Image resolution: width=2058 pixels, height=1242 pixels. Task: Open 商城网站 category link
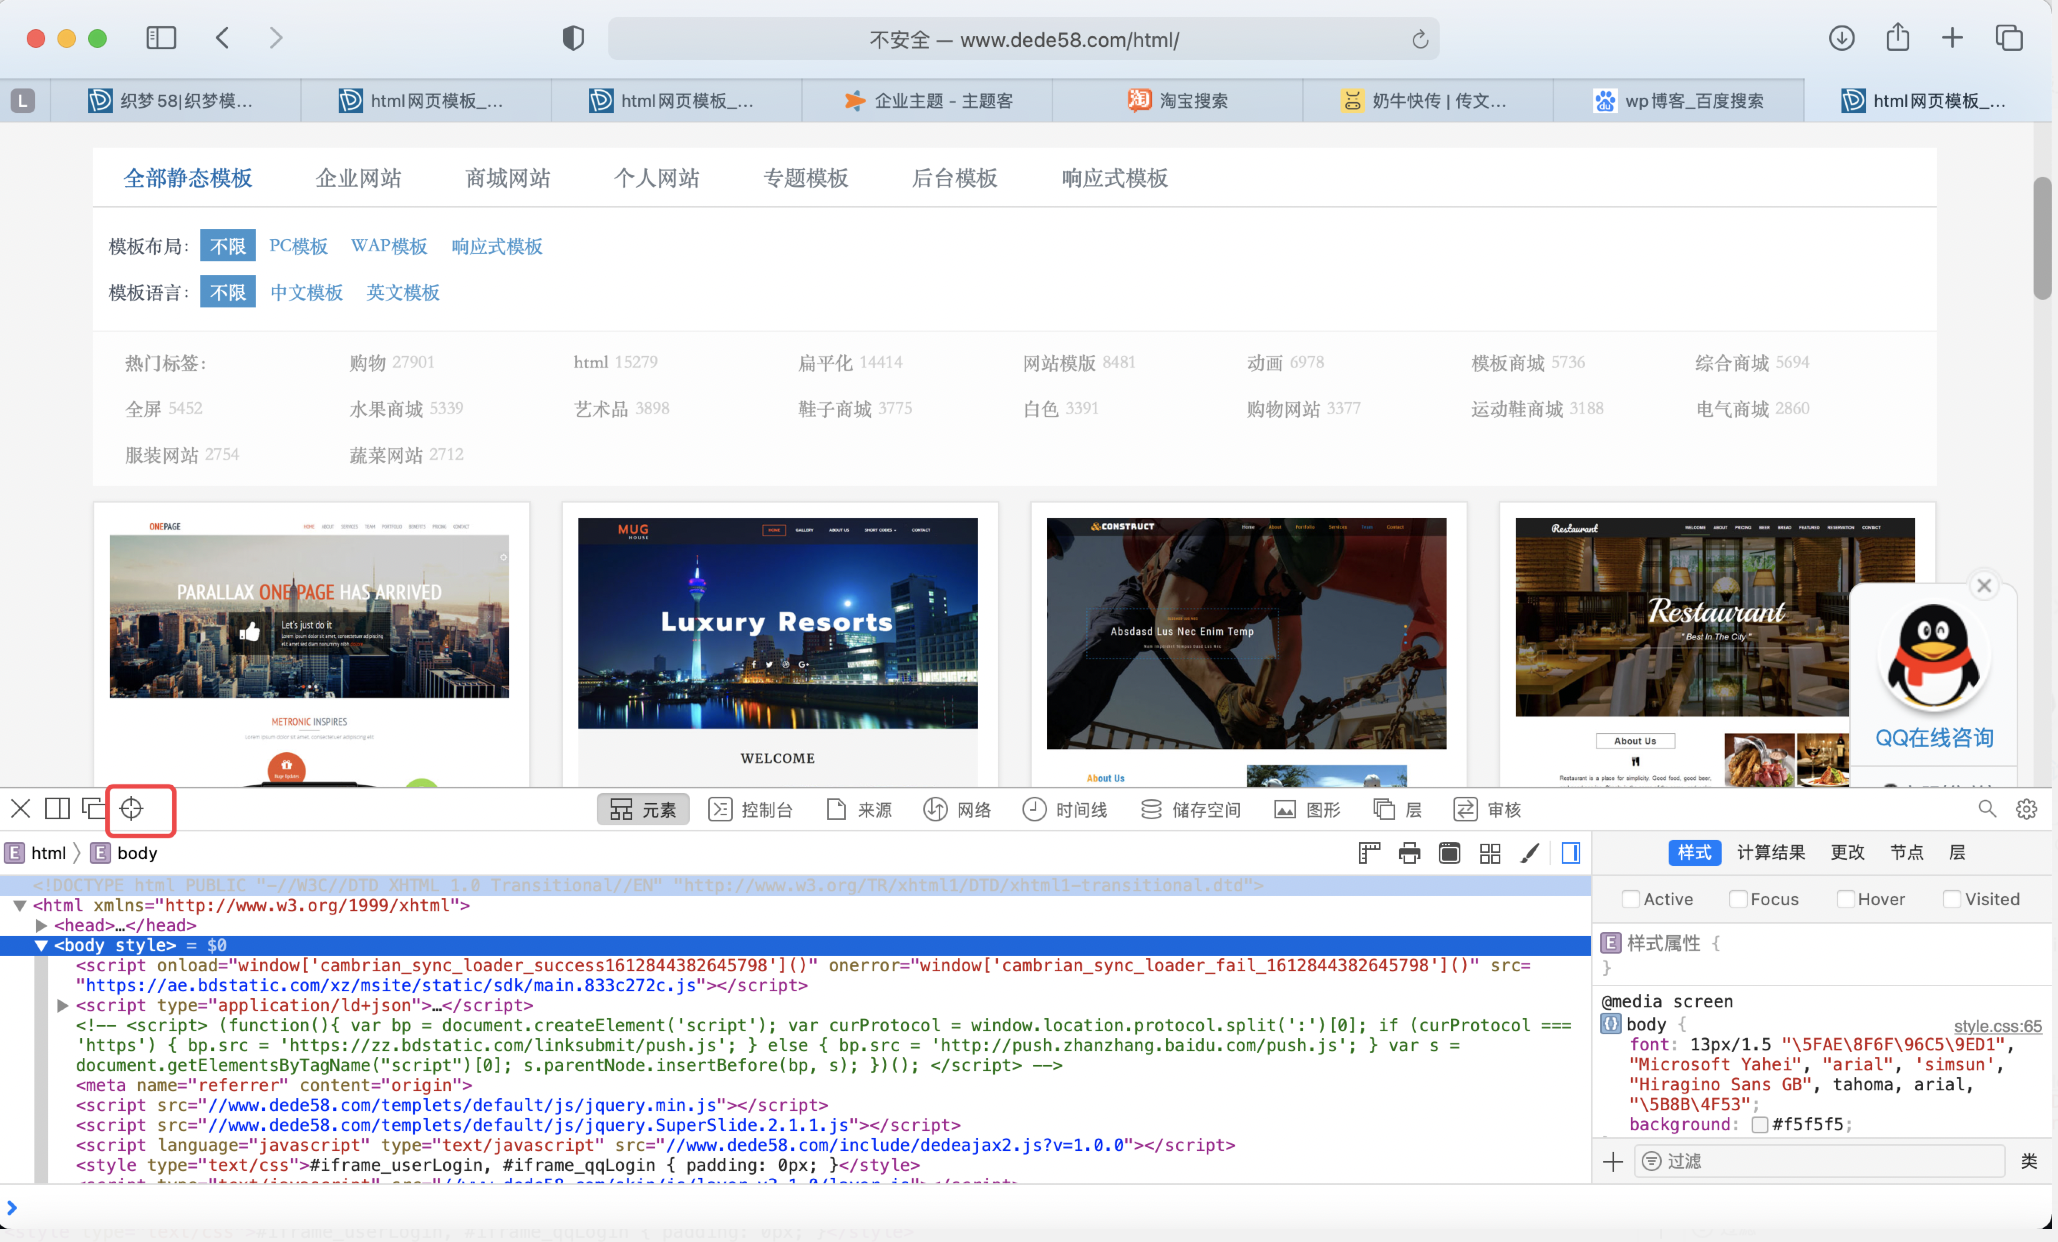[508, 178]
